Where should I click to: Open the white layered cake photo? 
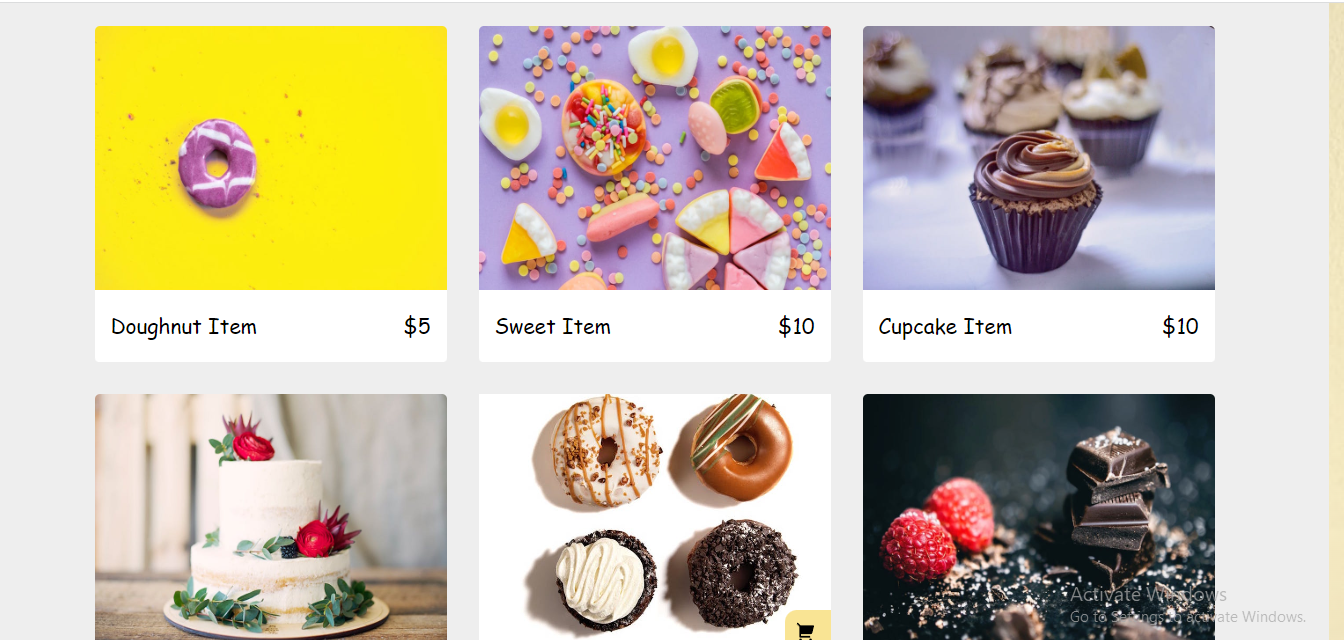click(x=271, y=517)
